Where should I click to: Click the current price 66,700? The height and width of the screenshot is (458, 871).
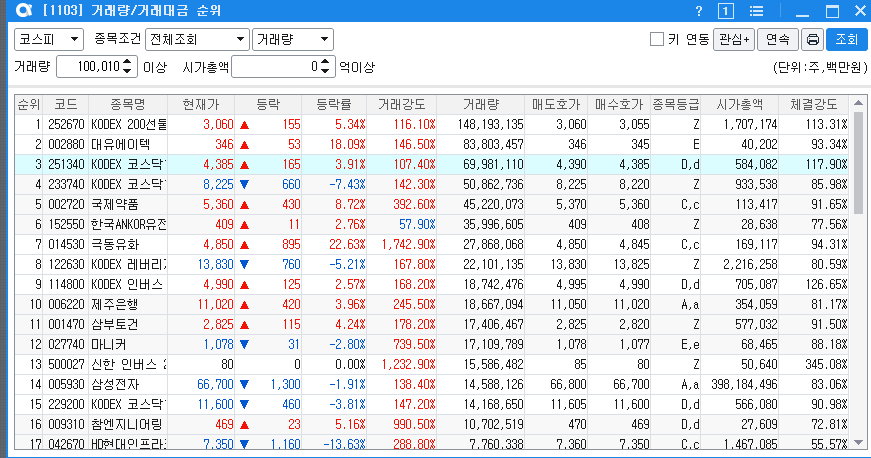pyautogui.click(x=216, y=384)
